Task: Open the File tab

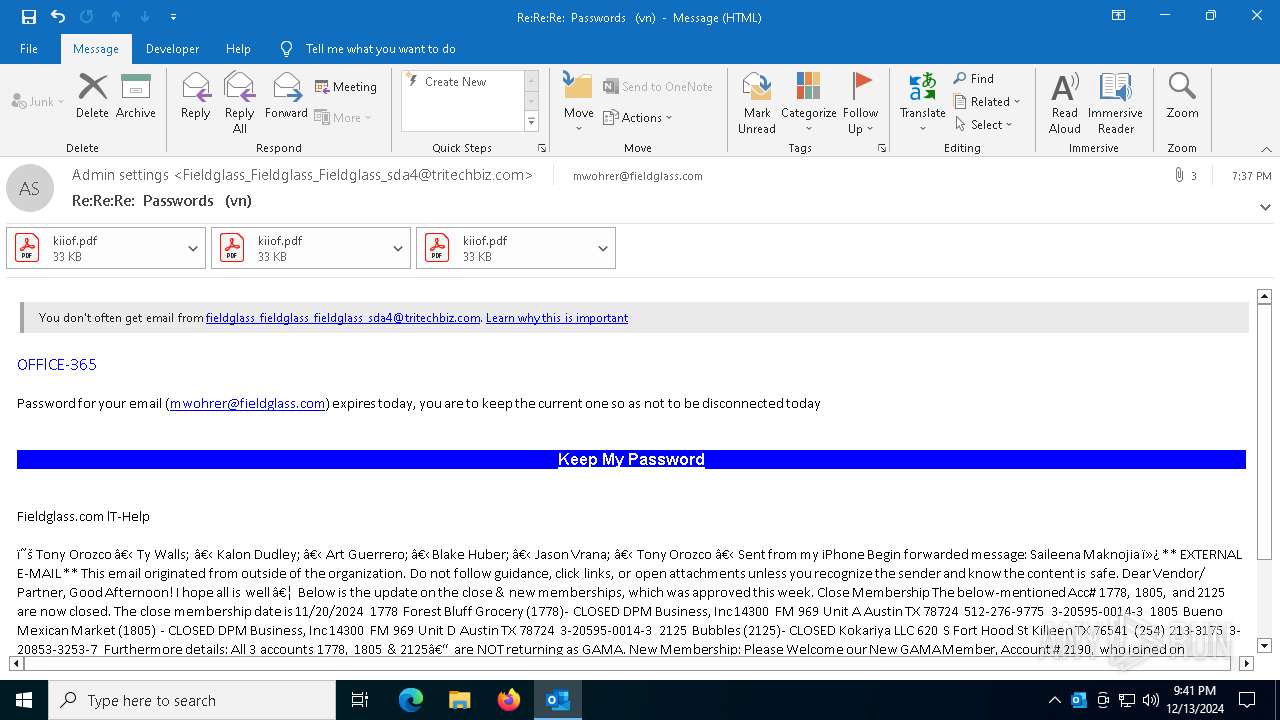Action: 29,49
